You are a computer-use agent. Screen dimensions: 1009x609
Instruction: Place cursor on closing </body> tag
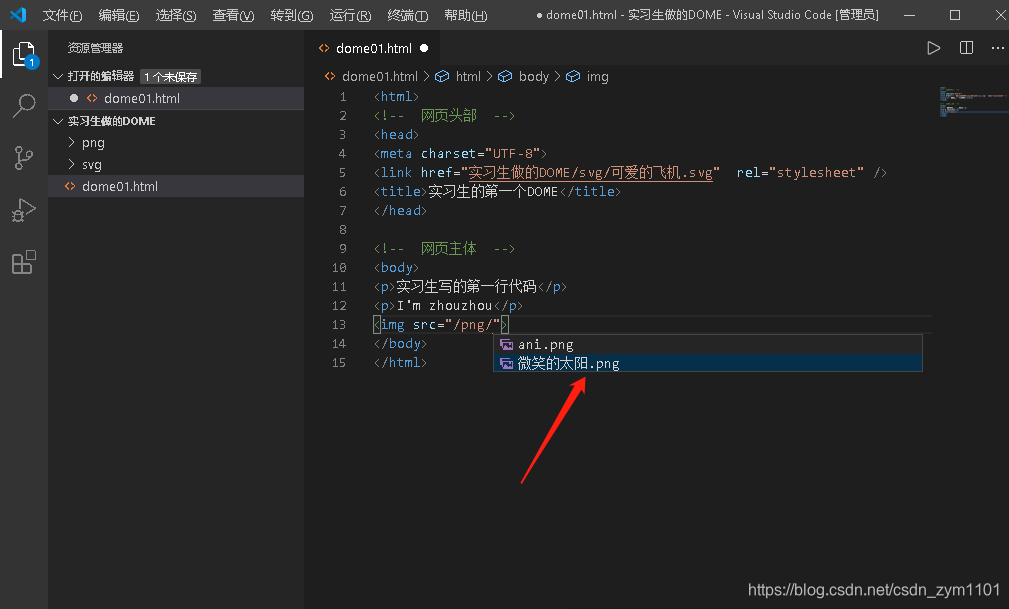(400, 343)
